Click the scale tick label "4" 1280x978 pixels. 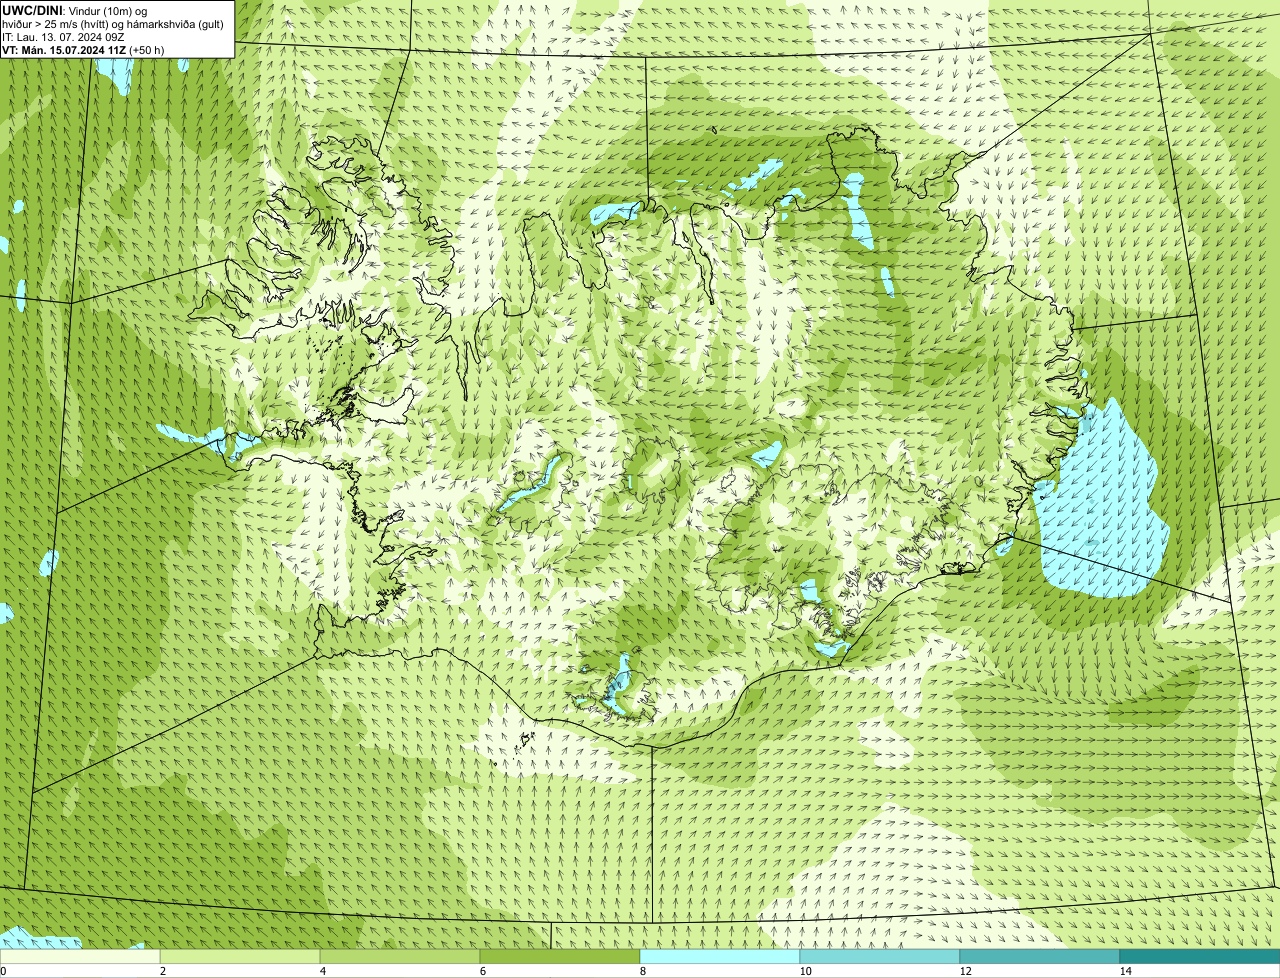(322, 971)
